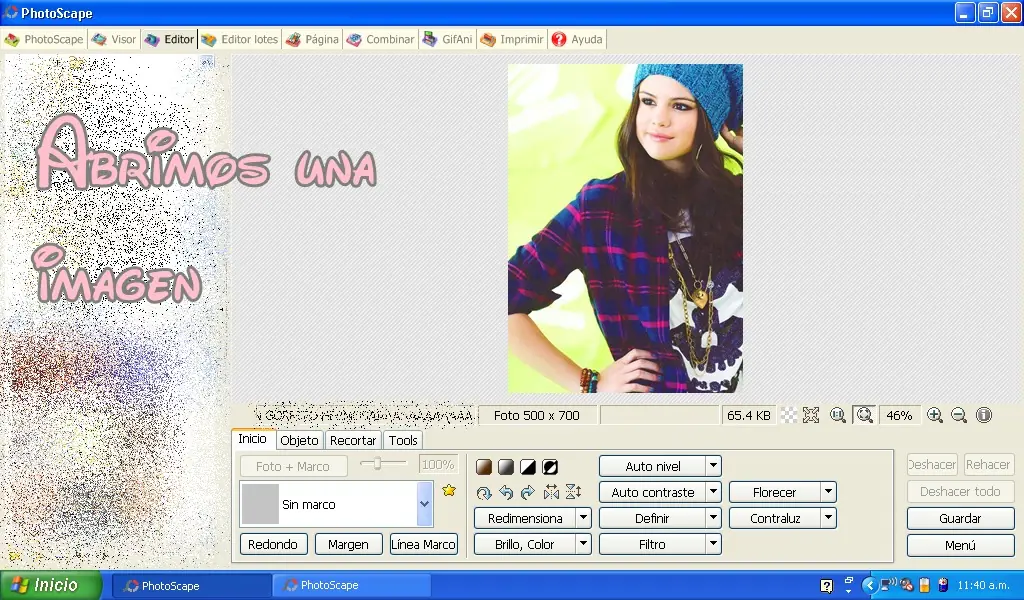Apply the grayscale effect icon
The height and width of the screenshot is (600, 1024).
tap(506, 467)
